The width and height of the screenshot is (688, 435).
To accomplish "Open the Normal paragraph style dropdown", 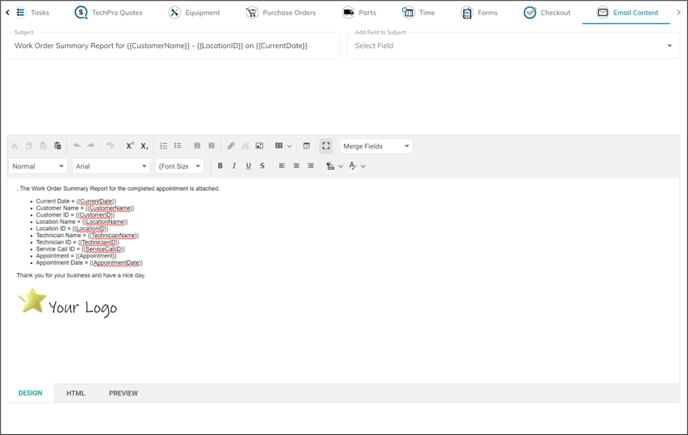I will 38,166.
